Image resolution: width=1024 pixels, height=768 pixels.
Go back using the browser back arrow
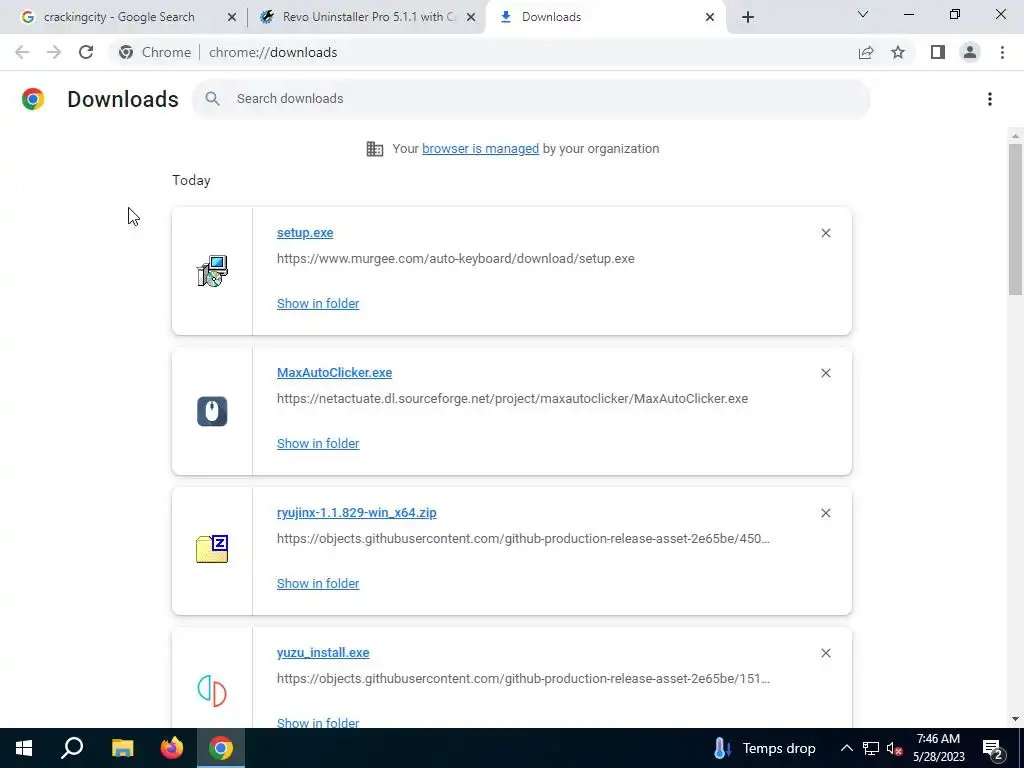tap(22, 52)
